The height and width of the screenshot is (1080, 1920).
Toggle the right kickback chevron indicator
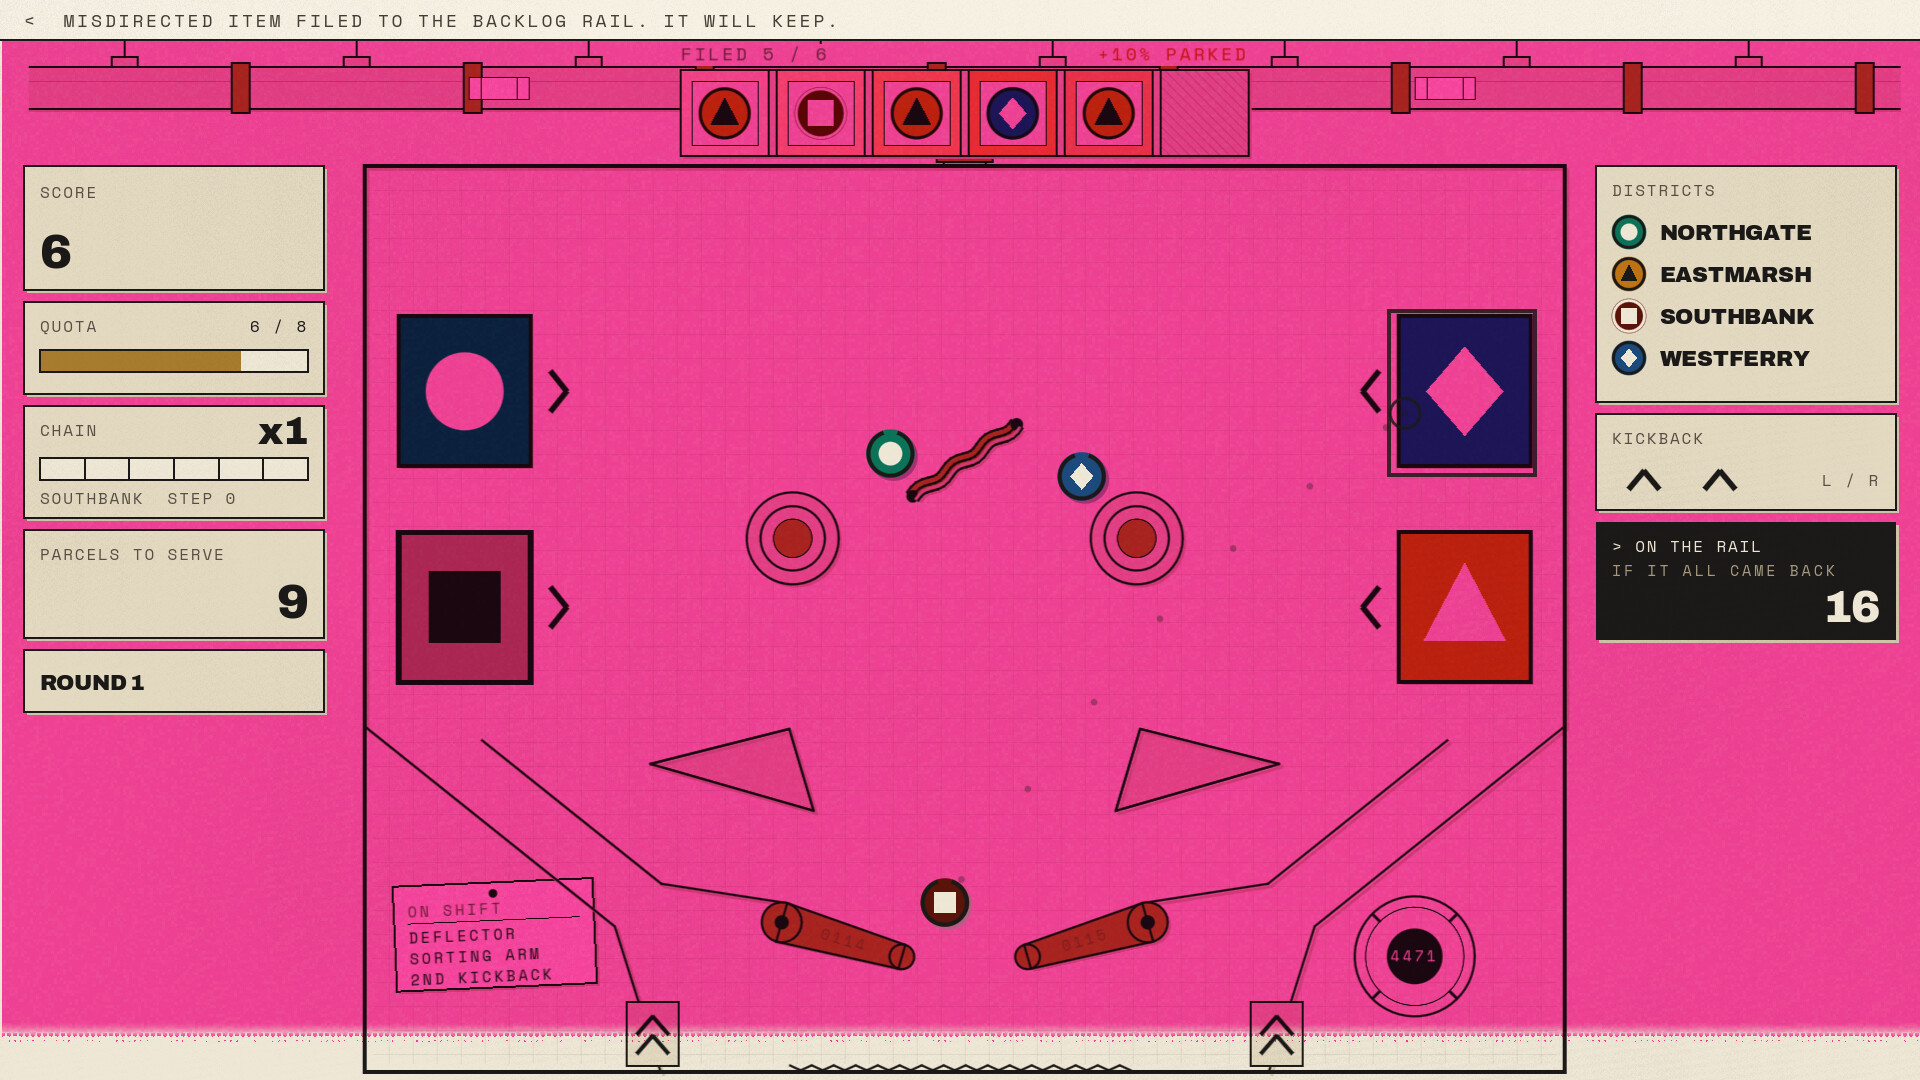1719,481
